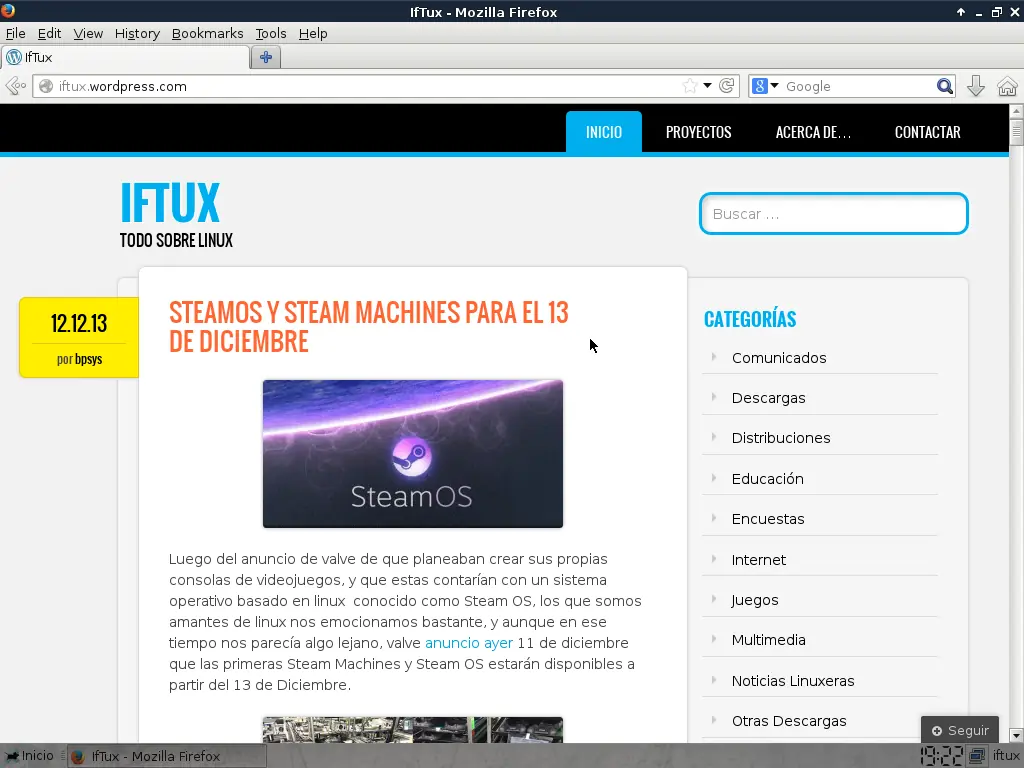The width and height of the screenshot is (1024, 768).
Task: Click the IfTux - Mozilla Firefox taskbar button
Action: coord(167,756)
